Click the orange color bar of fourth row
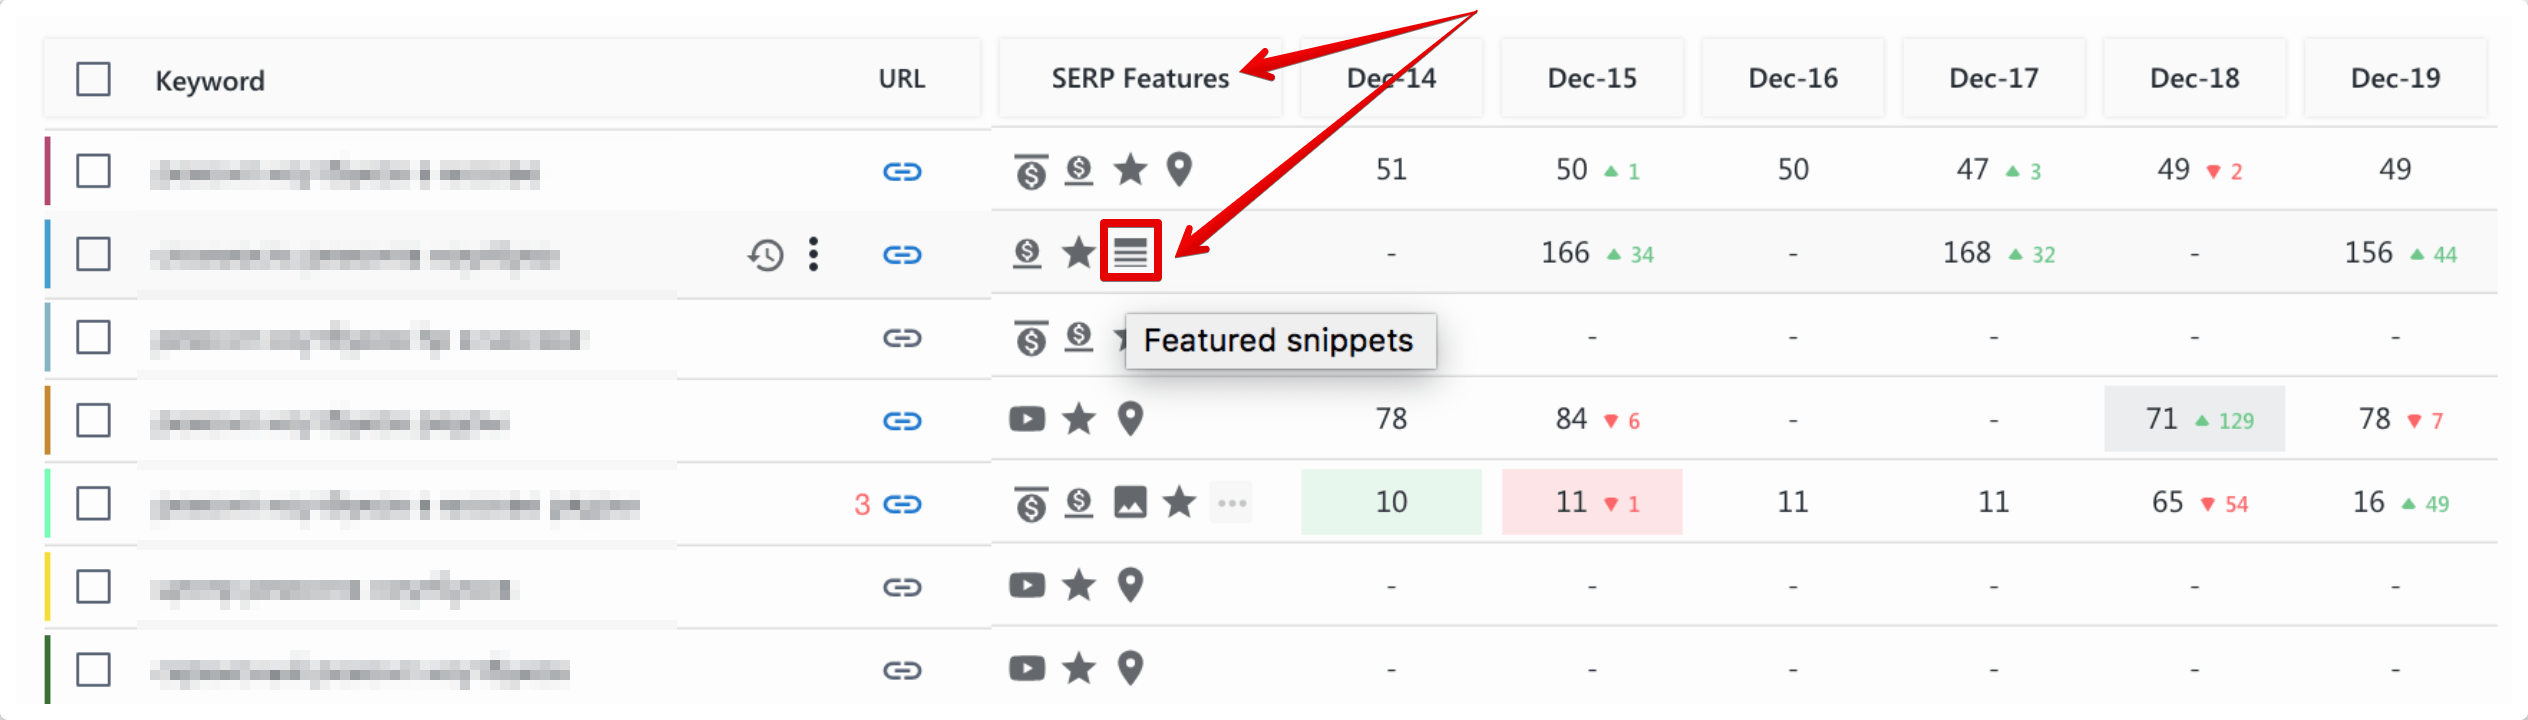This screenshot has width=2528, height=720. pos(47,420)
